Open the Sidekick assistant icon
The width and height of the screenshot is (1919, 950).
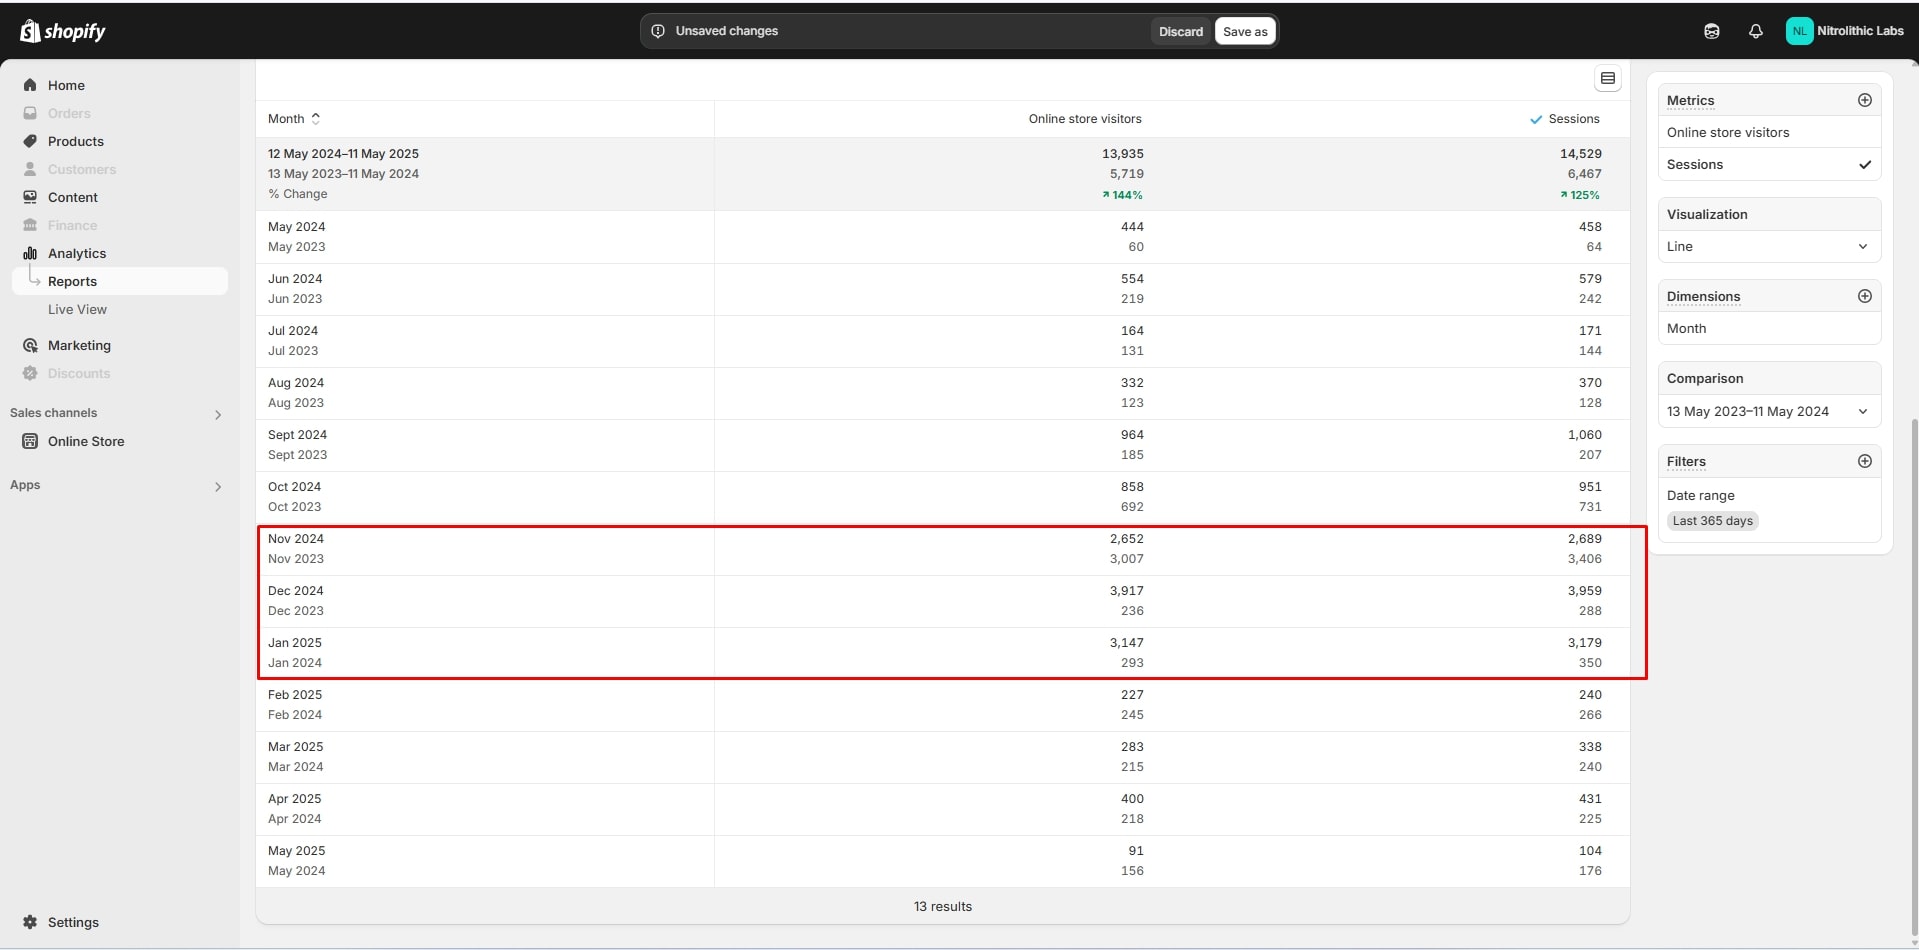click(1711, 31)
